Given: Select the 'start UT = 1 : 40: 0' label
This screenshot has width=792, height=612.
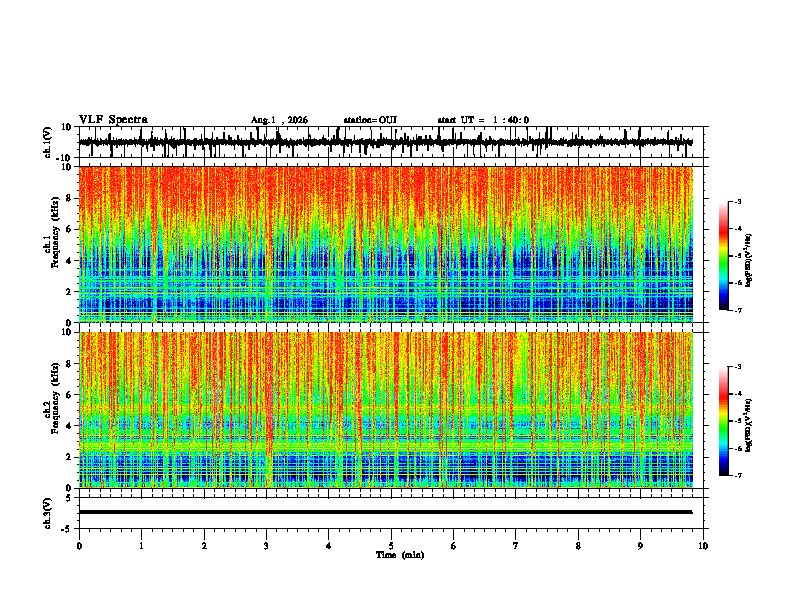Looking at the screenshot, I should [x=483, y=120].
